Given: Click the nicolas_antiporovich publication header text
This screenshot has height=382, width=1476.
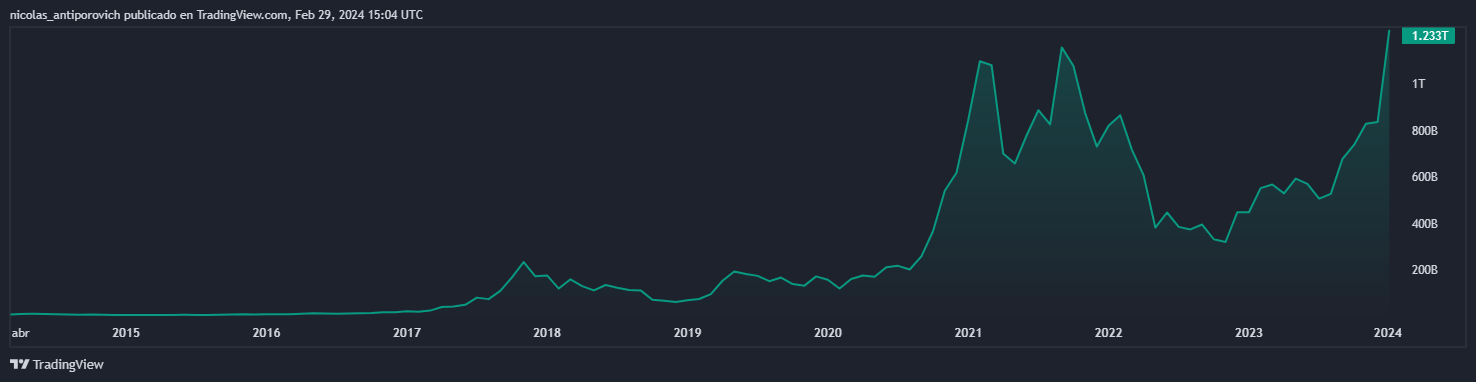Looking at the screenshot, I should tap(216, 15).
